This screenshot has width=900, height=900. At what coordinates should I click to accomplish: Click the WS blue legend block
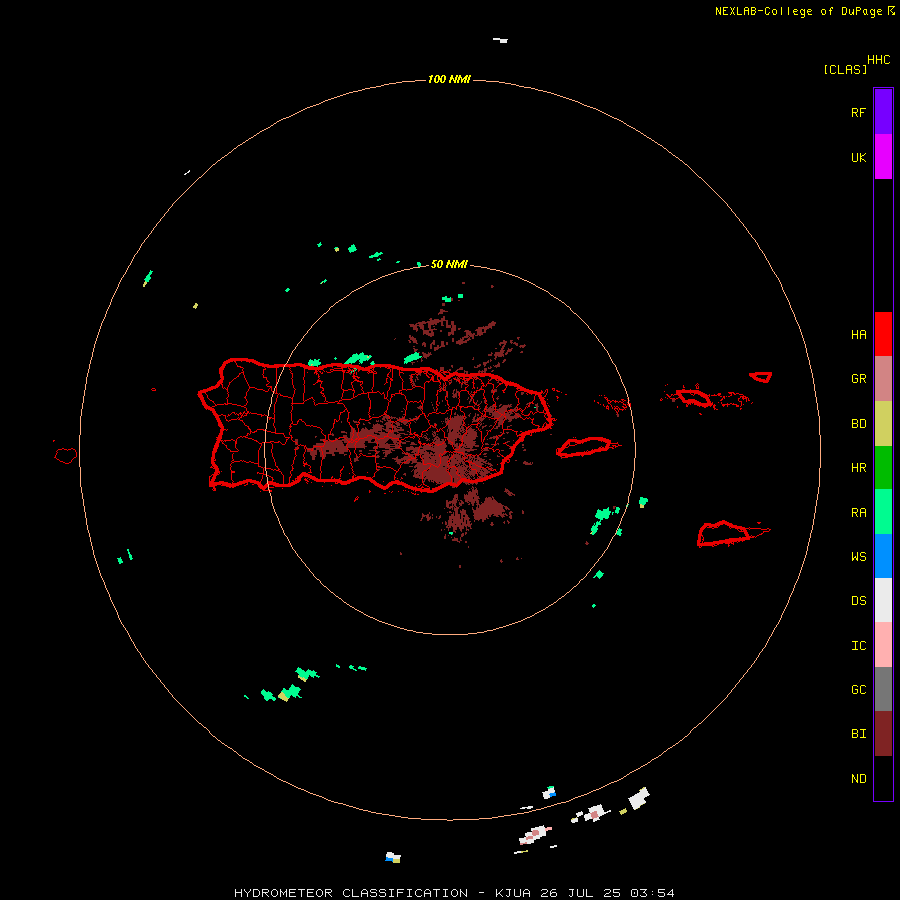[x=883, y=556]
